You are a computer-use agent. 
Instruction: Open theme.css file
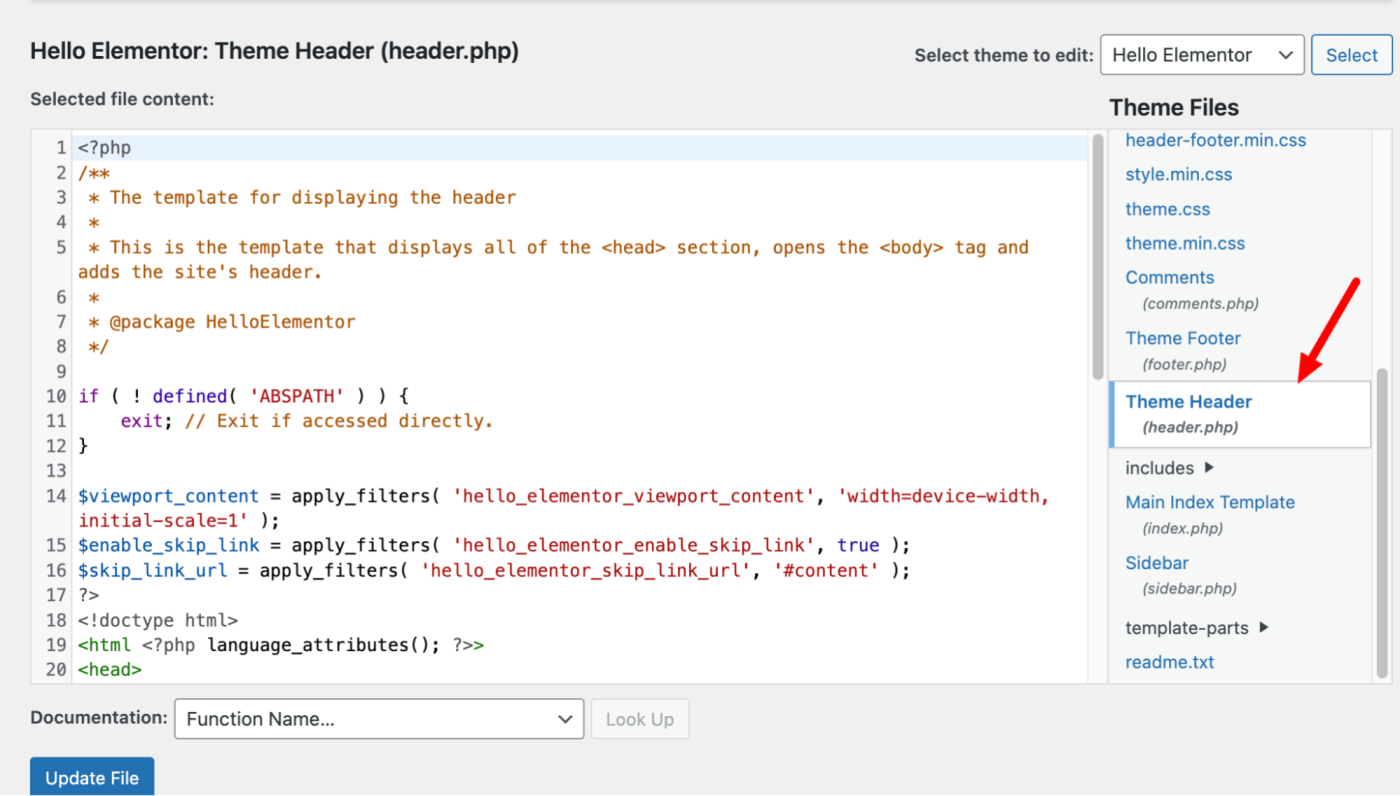[1167, 209]
